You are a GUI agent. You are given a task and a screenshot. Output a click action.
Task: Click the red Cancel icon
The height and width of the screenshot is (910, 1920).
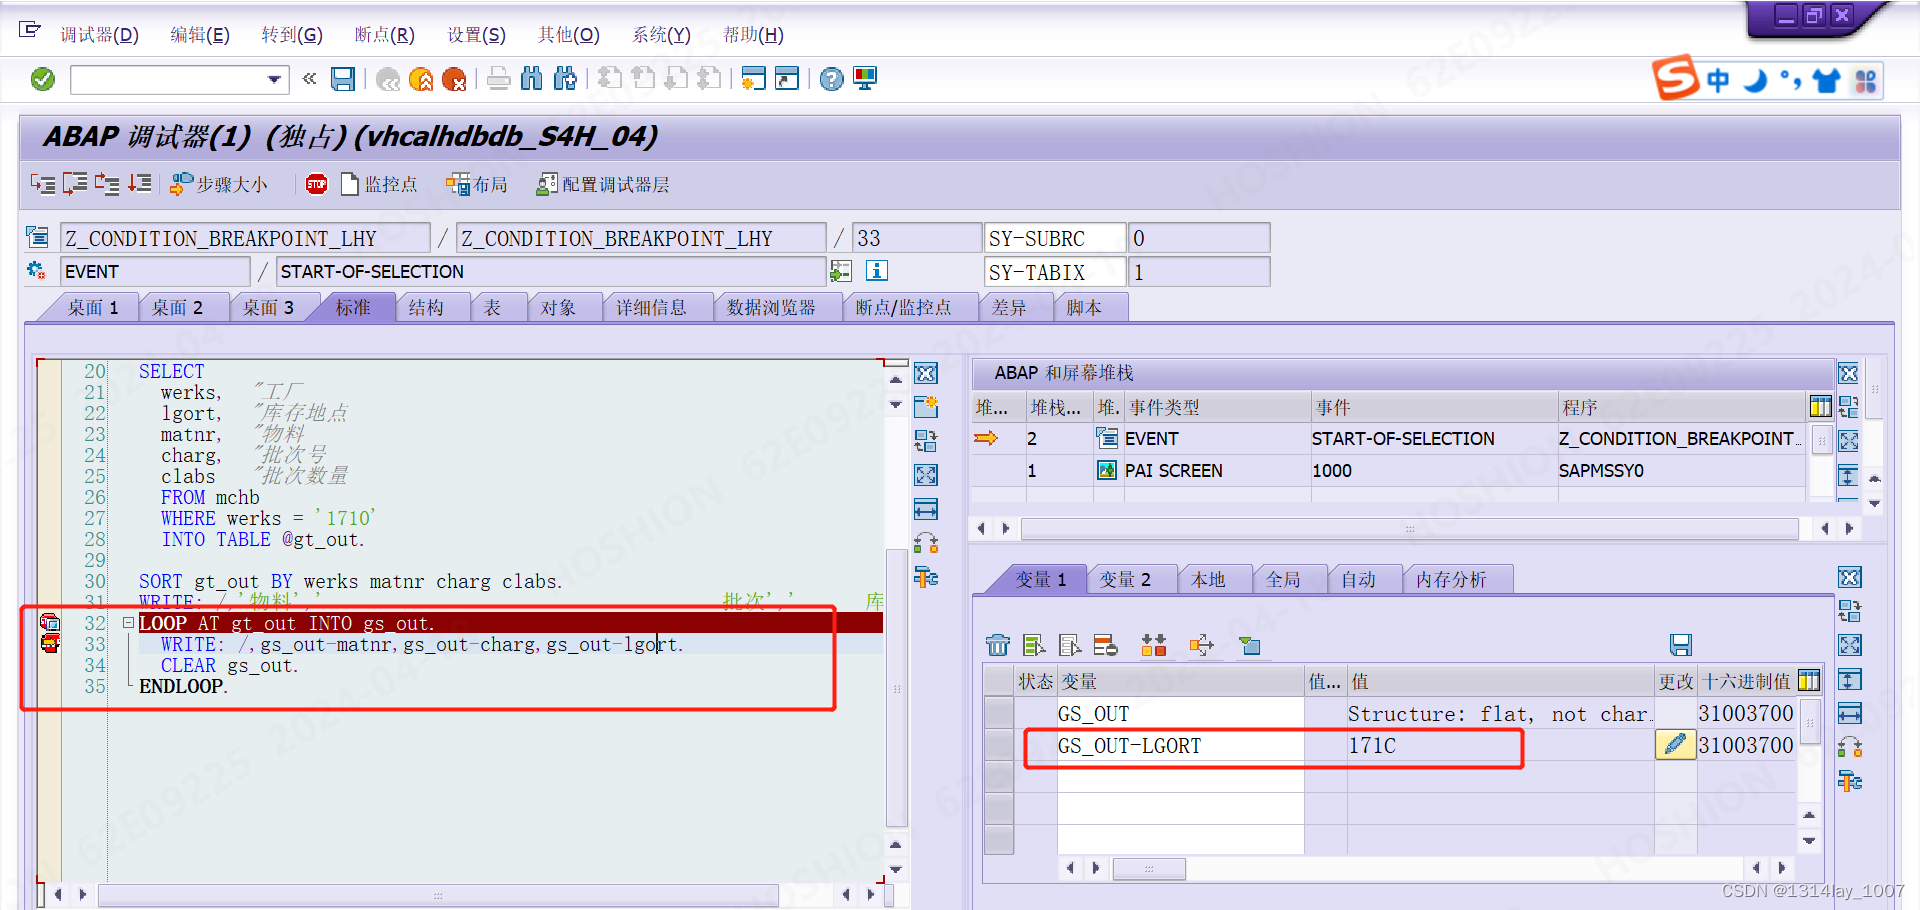point(454,79)
